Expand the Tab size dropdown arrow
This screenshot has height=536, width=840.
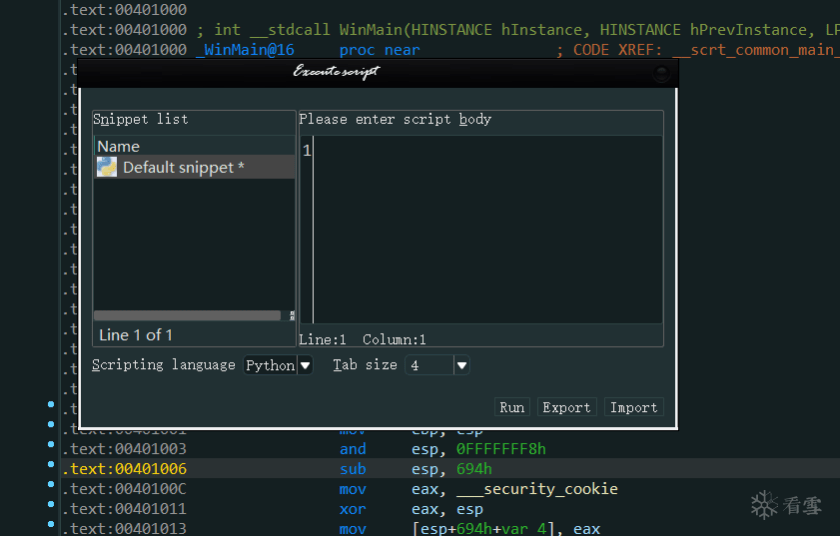pos(462,365)
